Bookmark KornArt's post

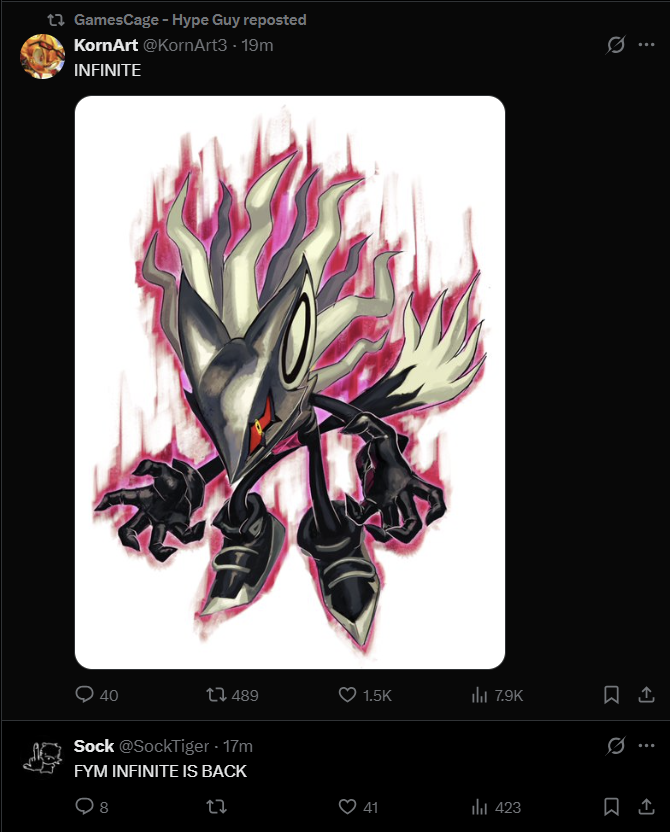611,695
